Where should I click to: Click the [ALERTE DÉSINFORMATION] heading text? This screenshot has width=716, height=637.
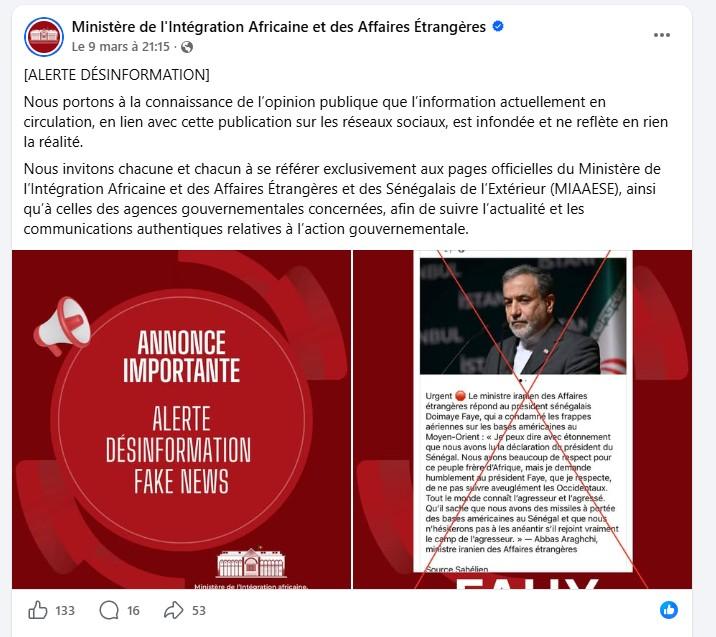click(117, 75)
